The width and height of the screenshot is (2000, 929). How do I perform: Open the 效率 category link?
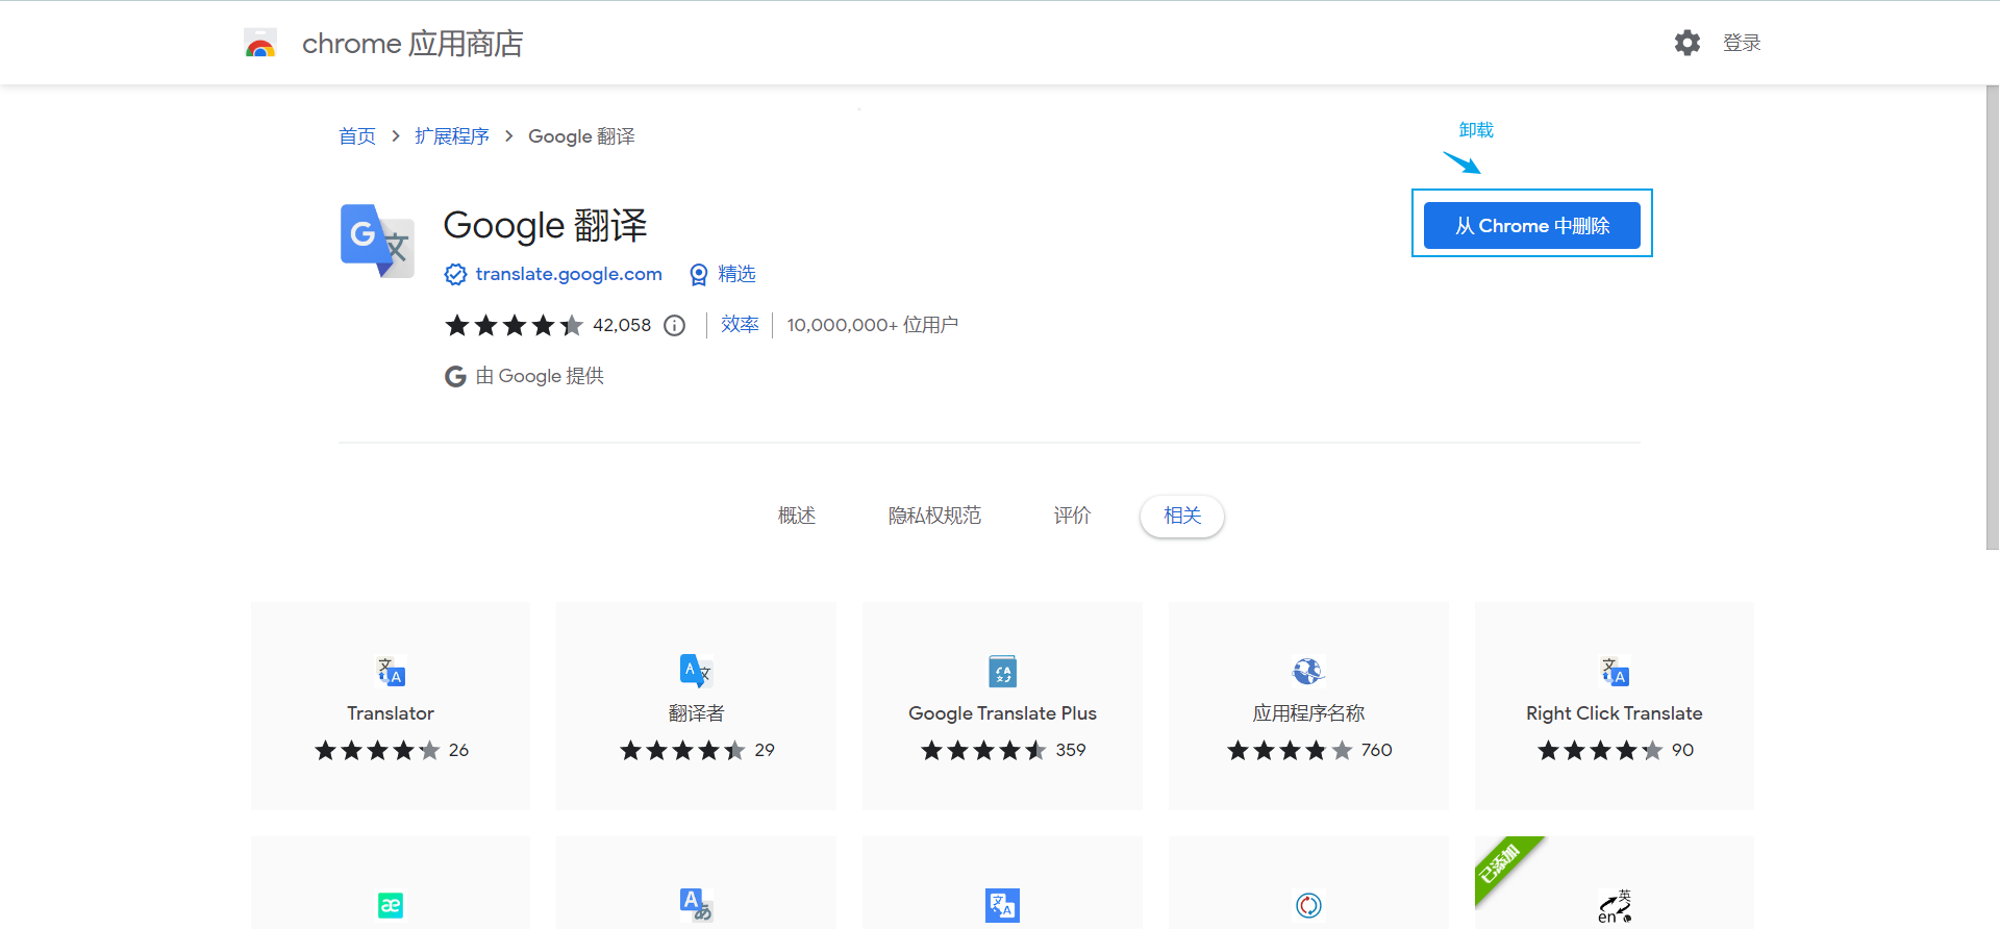740,325
